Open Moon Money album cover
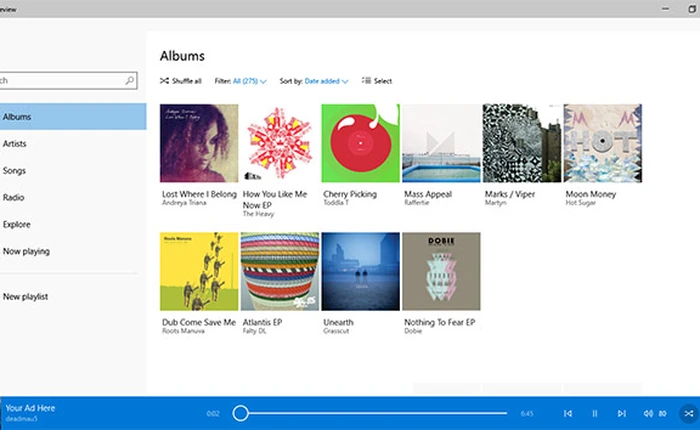This screenshot has height=430, width=700. click(603, 143)
